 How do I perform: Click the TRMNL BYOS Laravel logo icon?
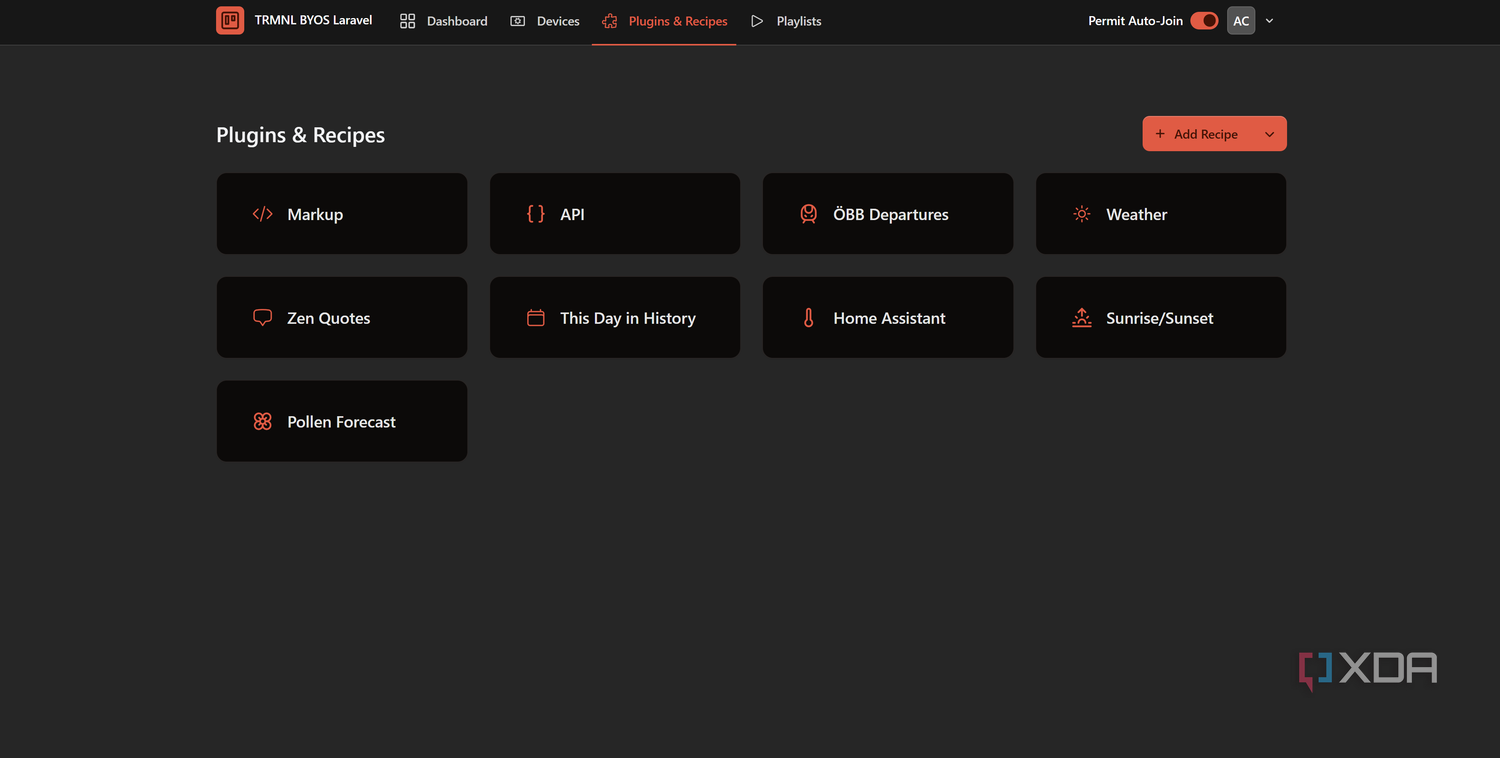tap(230, 20)
